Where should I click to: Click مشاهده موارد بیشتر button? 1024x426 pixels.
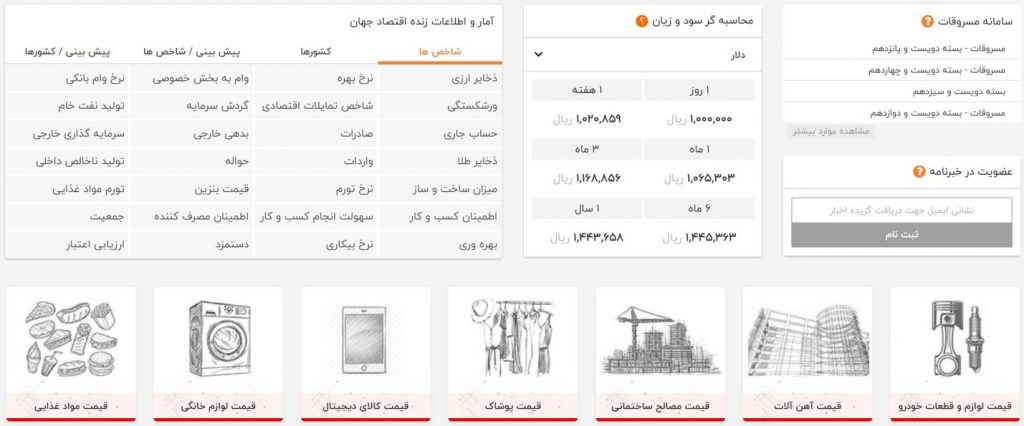coord(831,131)
